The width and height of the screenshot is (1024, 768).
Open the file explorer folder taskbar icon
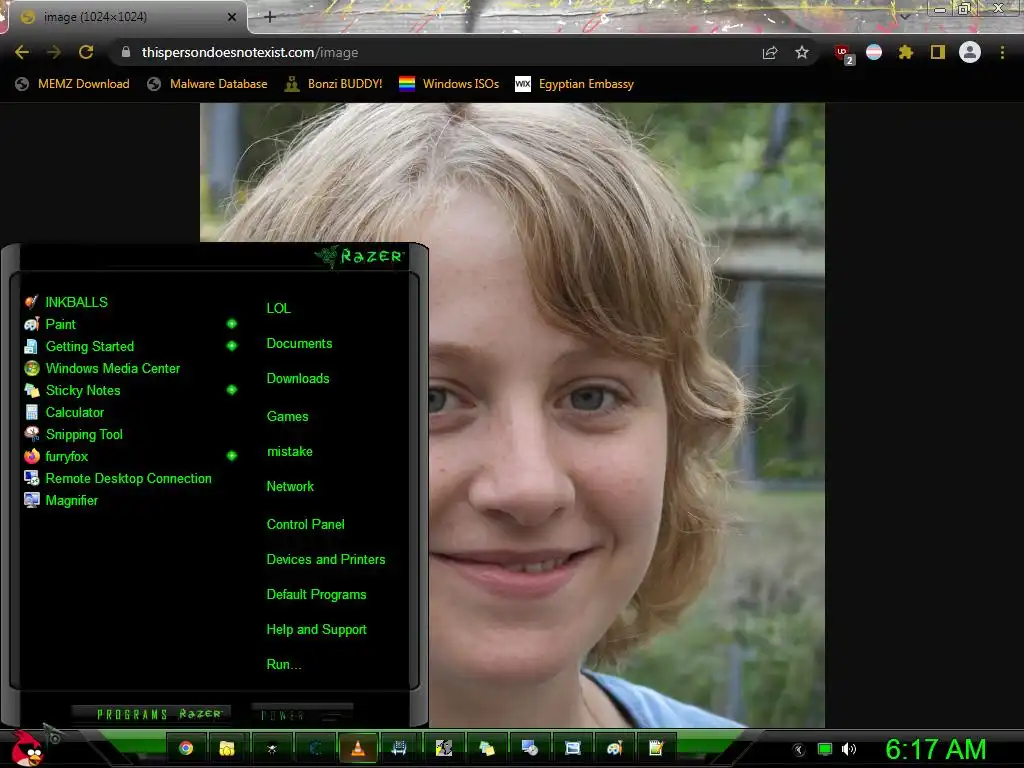pyautogui.click(x=227, y=748)
